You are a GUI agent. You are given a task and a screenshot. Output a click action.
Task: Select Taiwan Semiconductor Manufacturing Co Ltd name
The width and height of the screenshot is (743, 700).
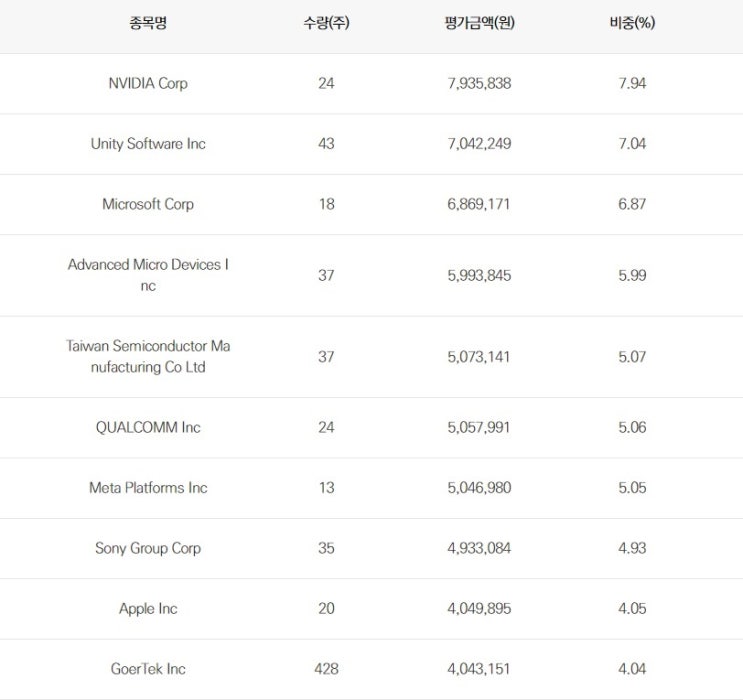148,356
